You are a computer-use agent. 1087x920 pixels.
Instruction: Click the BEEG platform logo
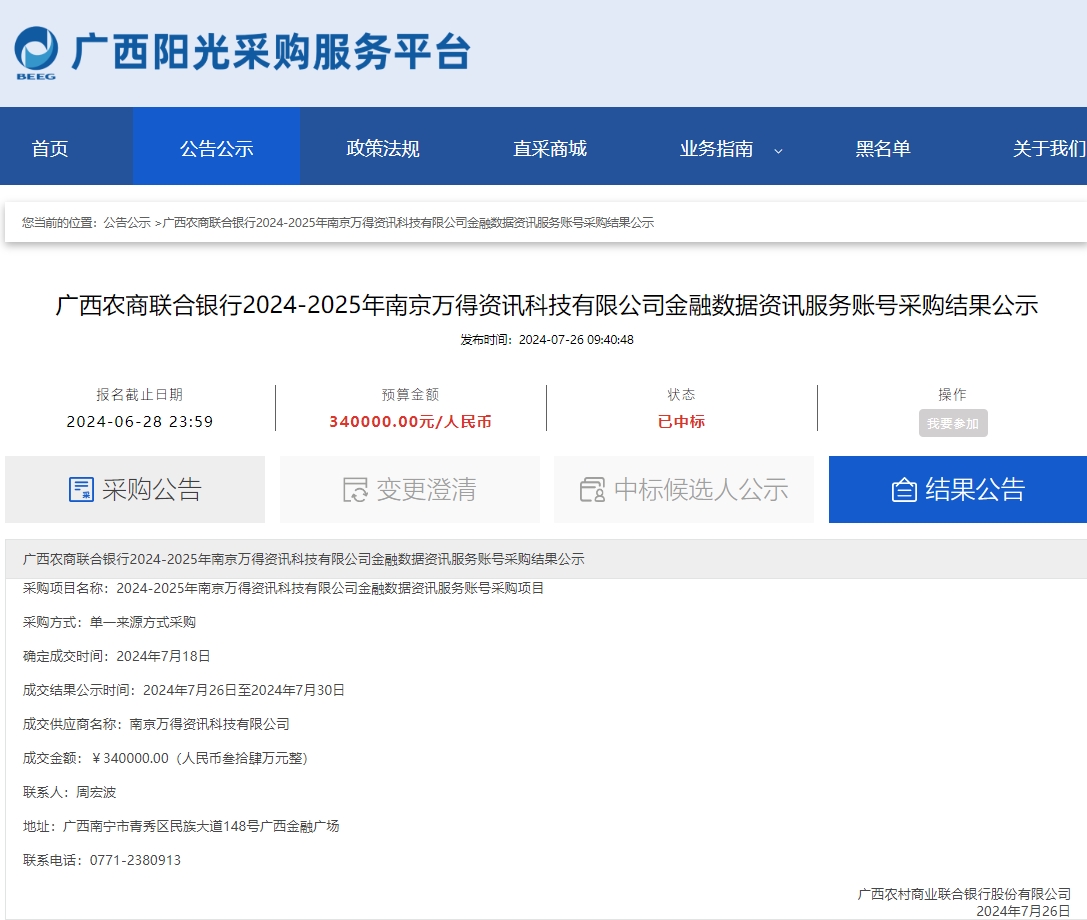click(36, 53)
